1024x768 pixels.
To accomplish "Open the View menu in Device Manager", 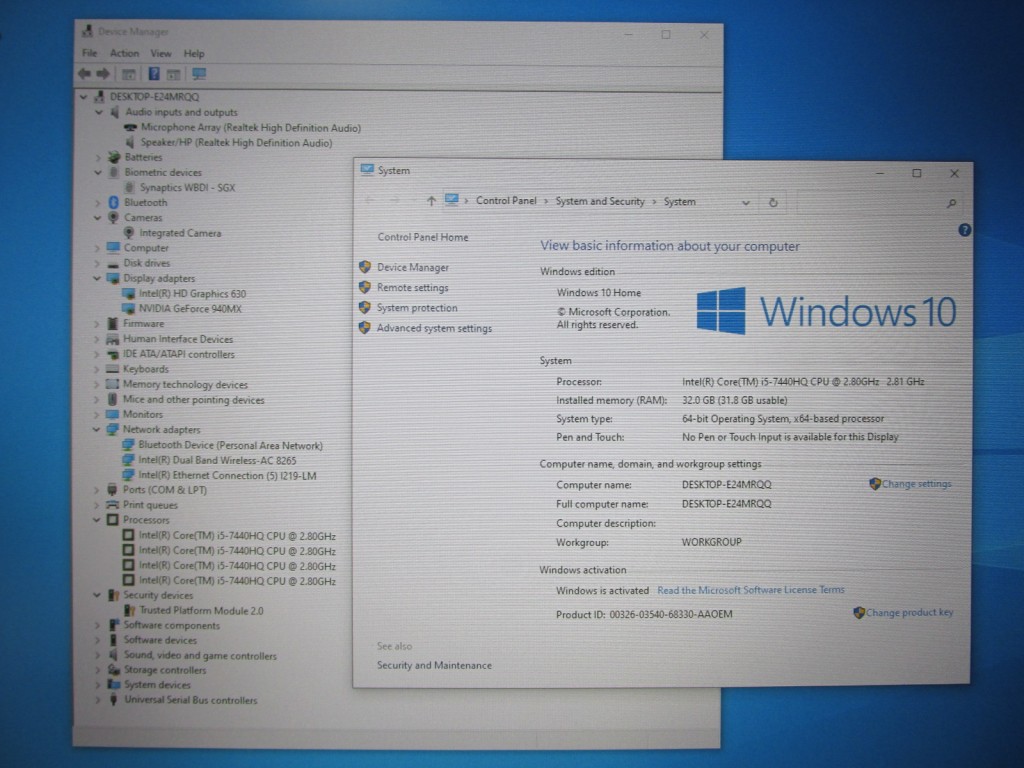I will [161, 53].
